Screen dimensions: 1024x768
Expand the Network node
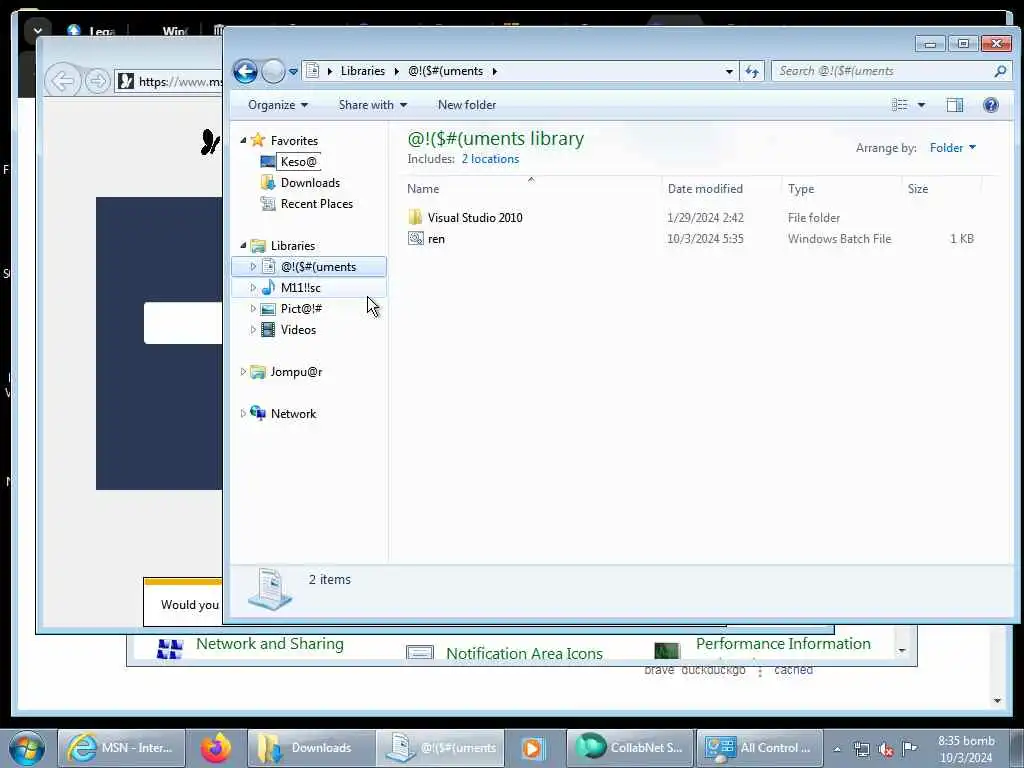pyautogui.click(x=243, y=413)
